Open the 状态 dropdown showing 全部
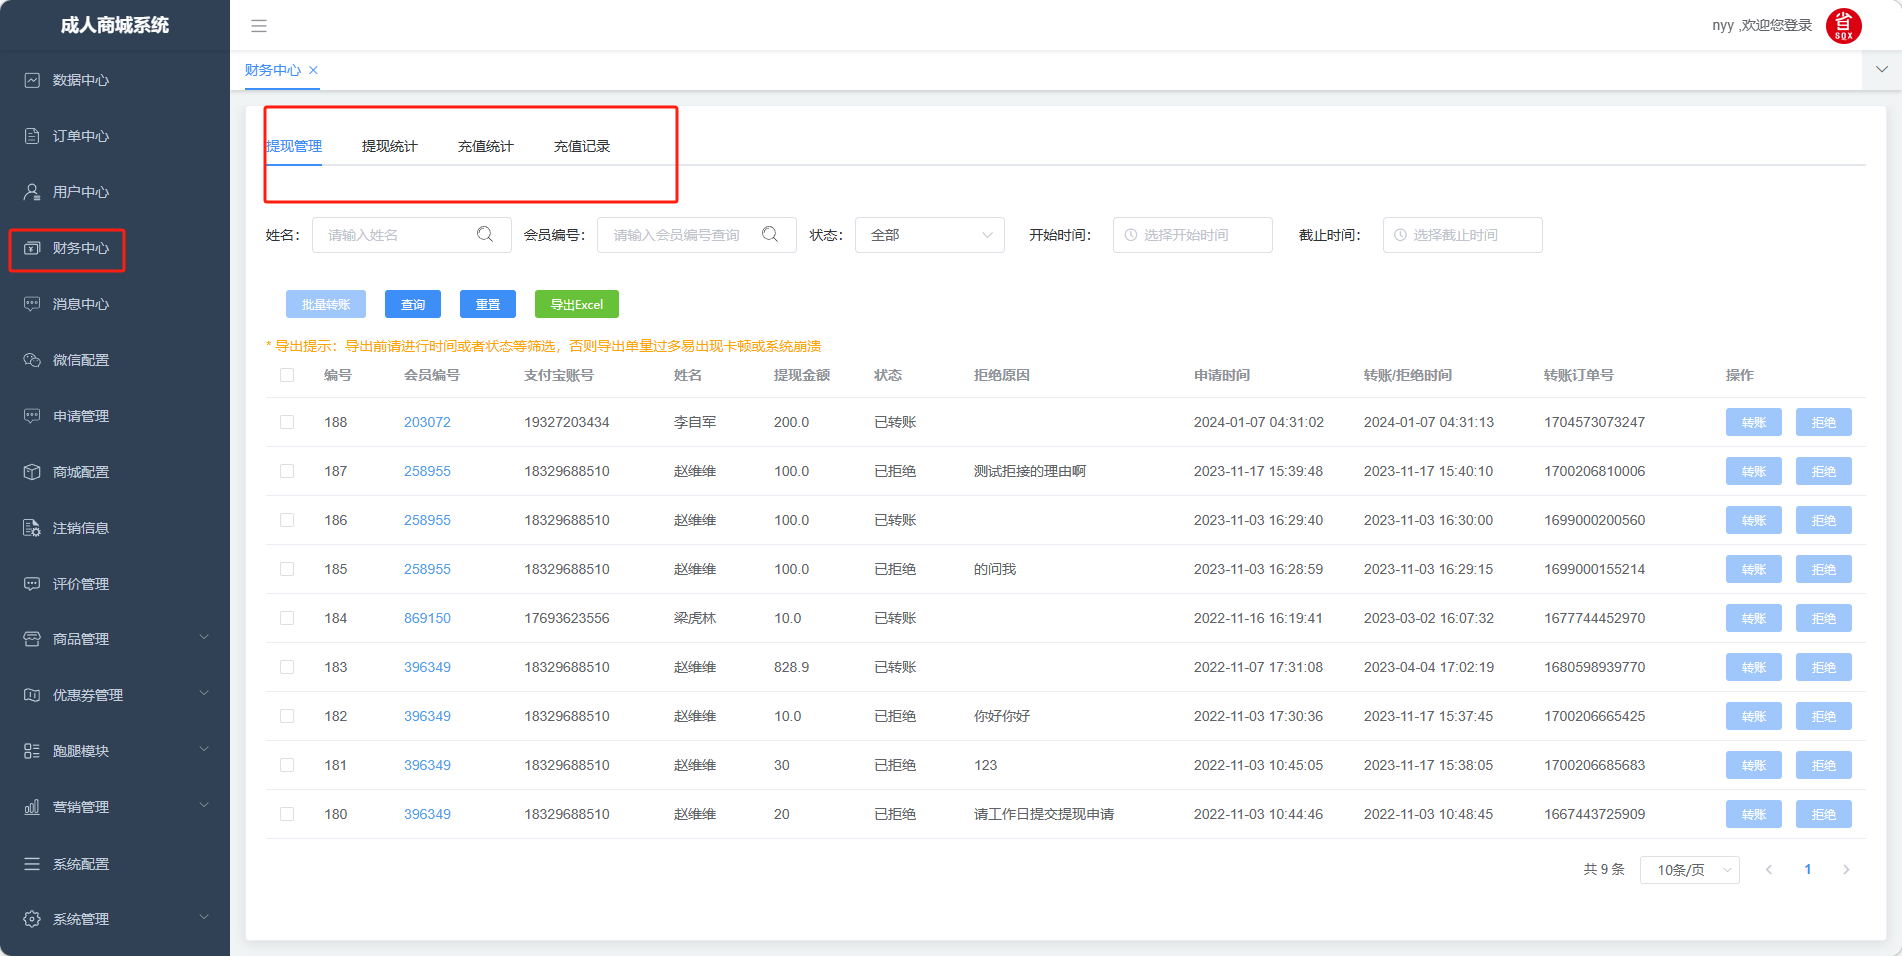This screenshot has height=956, width=1902. 929,235
